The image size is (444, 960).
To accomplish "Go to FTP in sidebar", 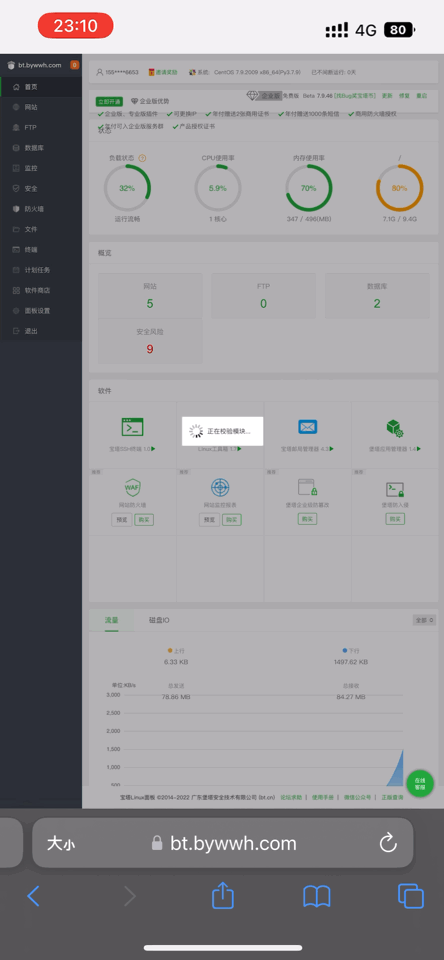I will [x=40, y=127].
